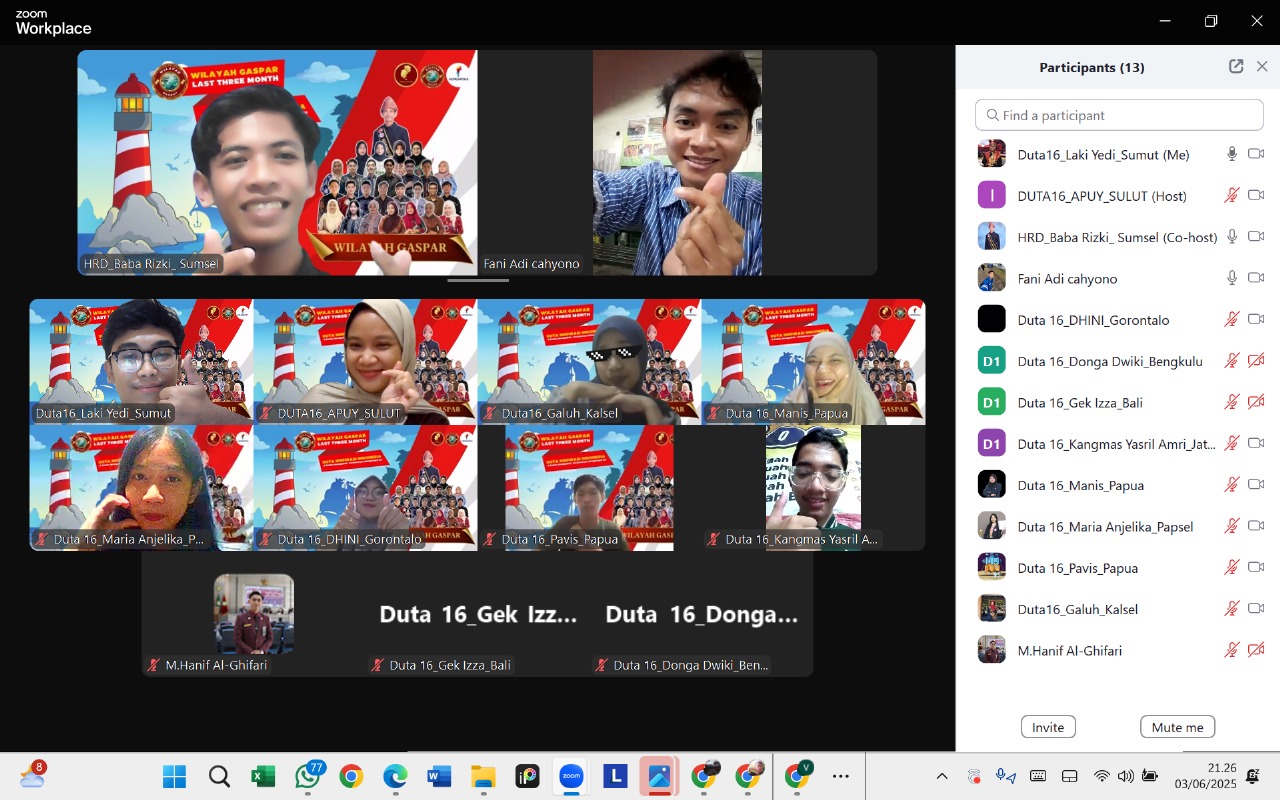1280x800 pixels.
Task: Close the Participants panel
Action: [x=1262, y=67]
